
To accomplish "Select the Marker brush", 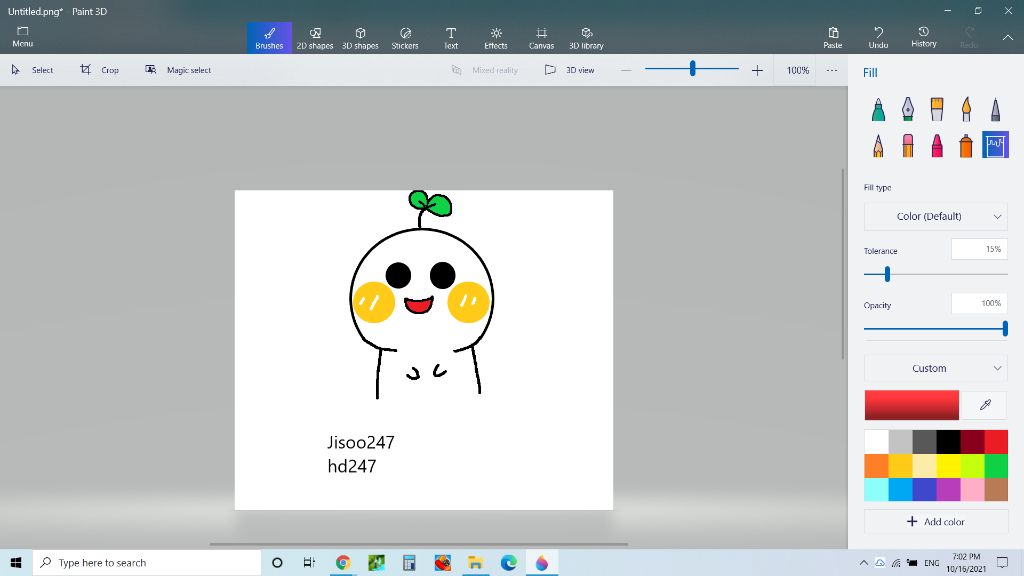I will [x=878, y=109].
